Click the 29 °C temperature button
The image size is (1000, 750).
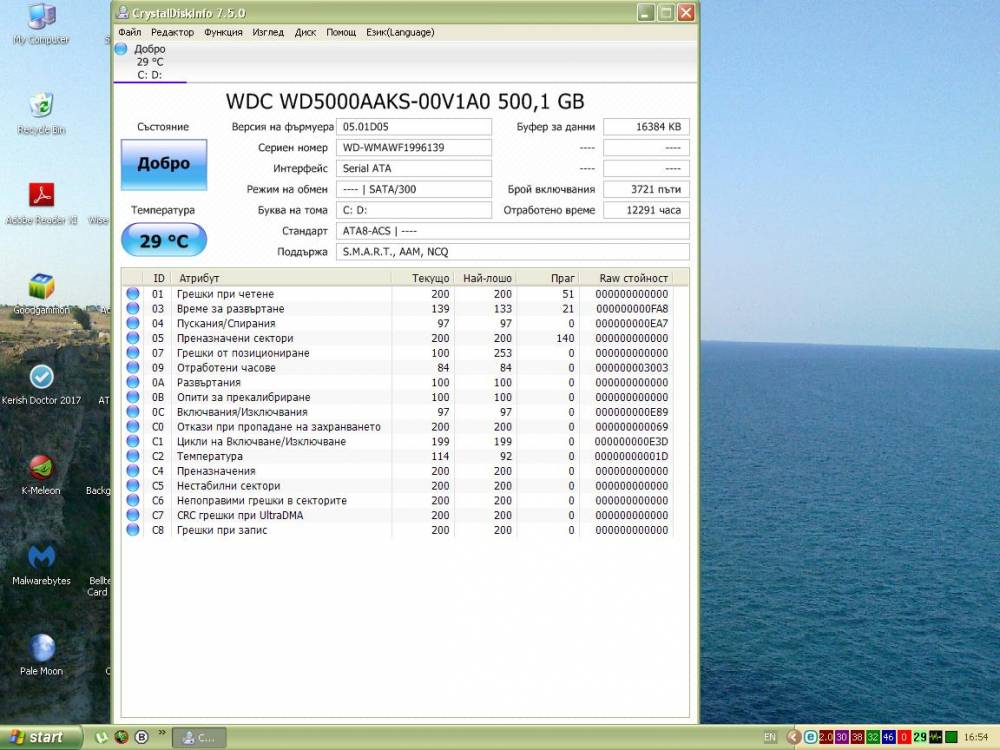(164, 240)
